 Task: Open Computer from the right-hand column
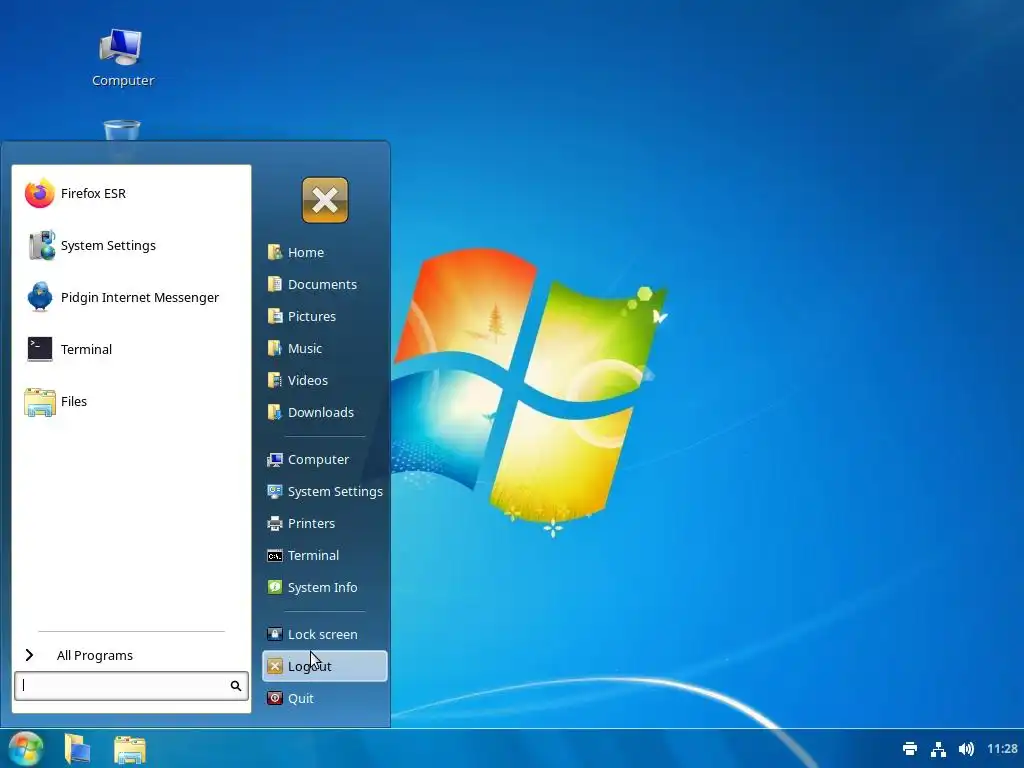click(325, 459)
